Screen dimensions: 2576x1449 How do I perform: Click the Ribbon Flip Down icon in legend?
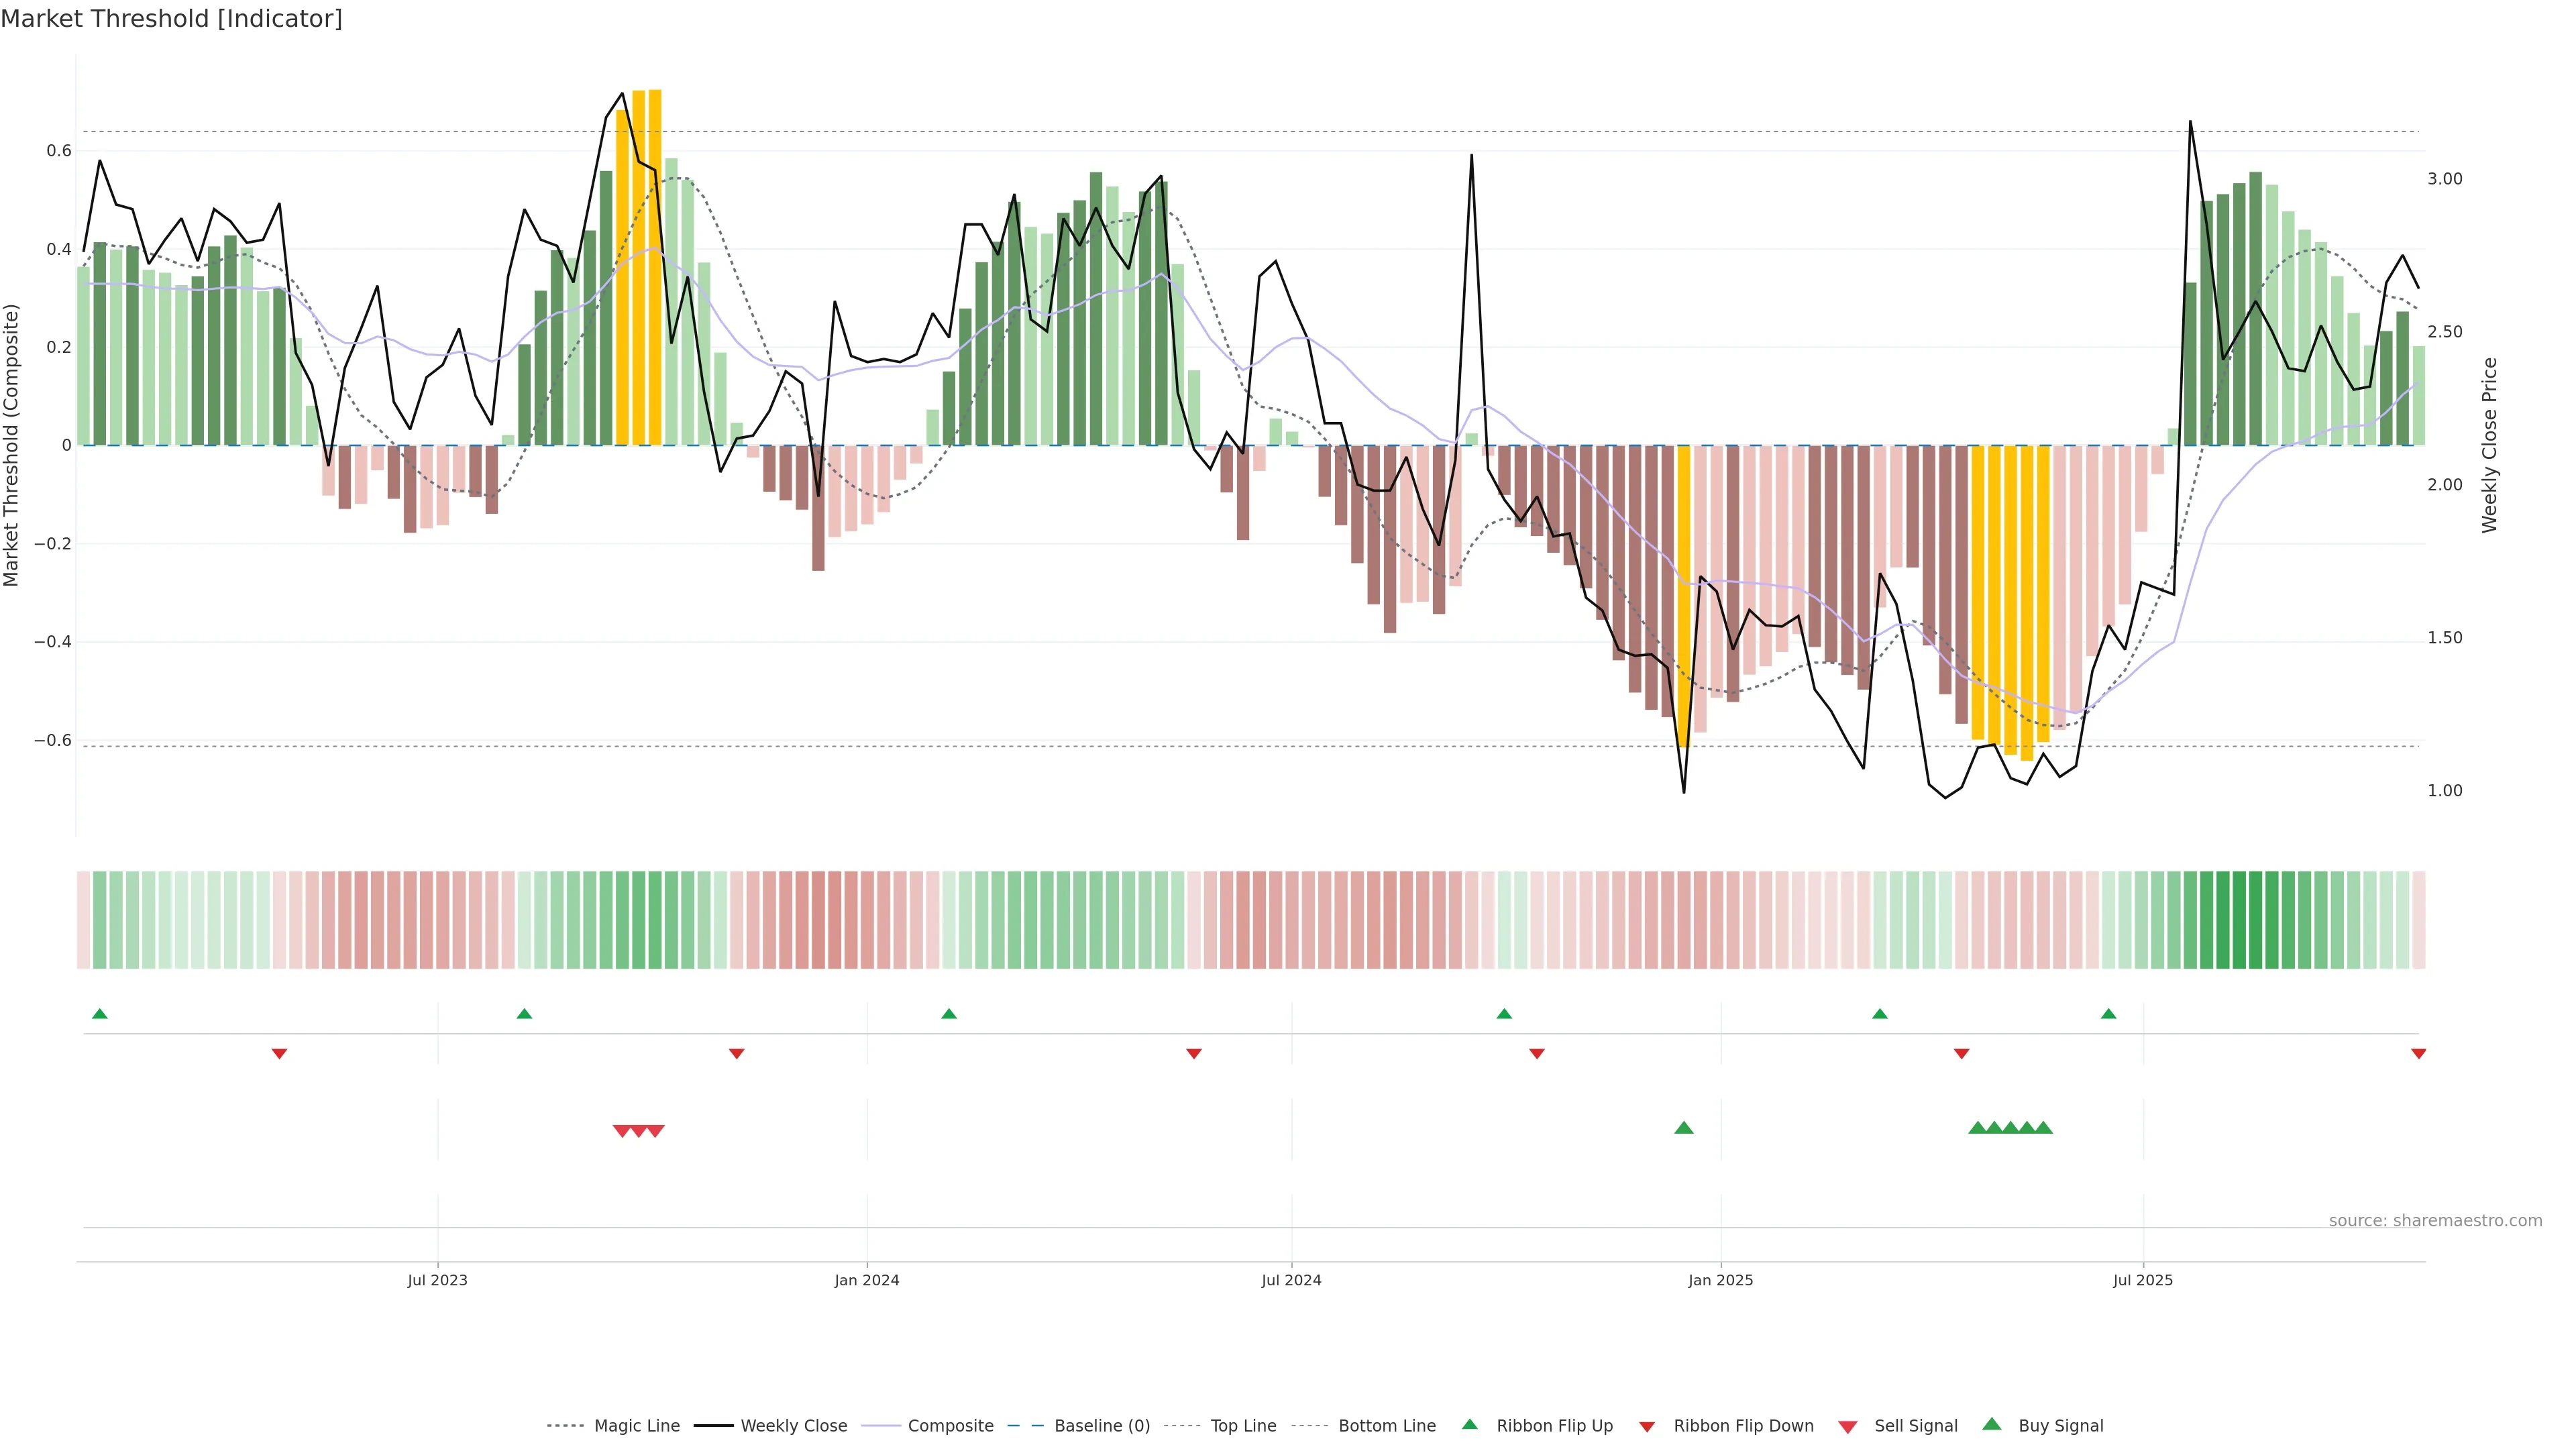tap(1646, 1427)
